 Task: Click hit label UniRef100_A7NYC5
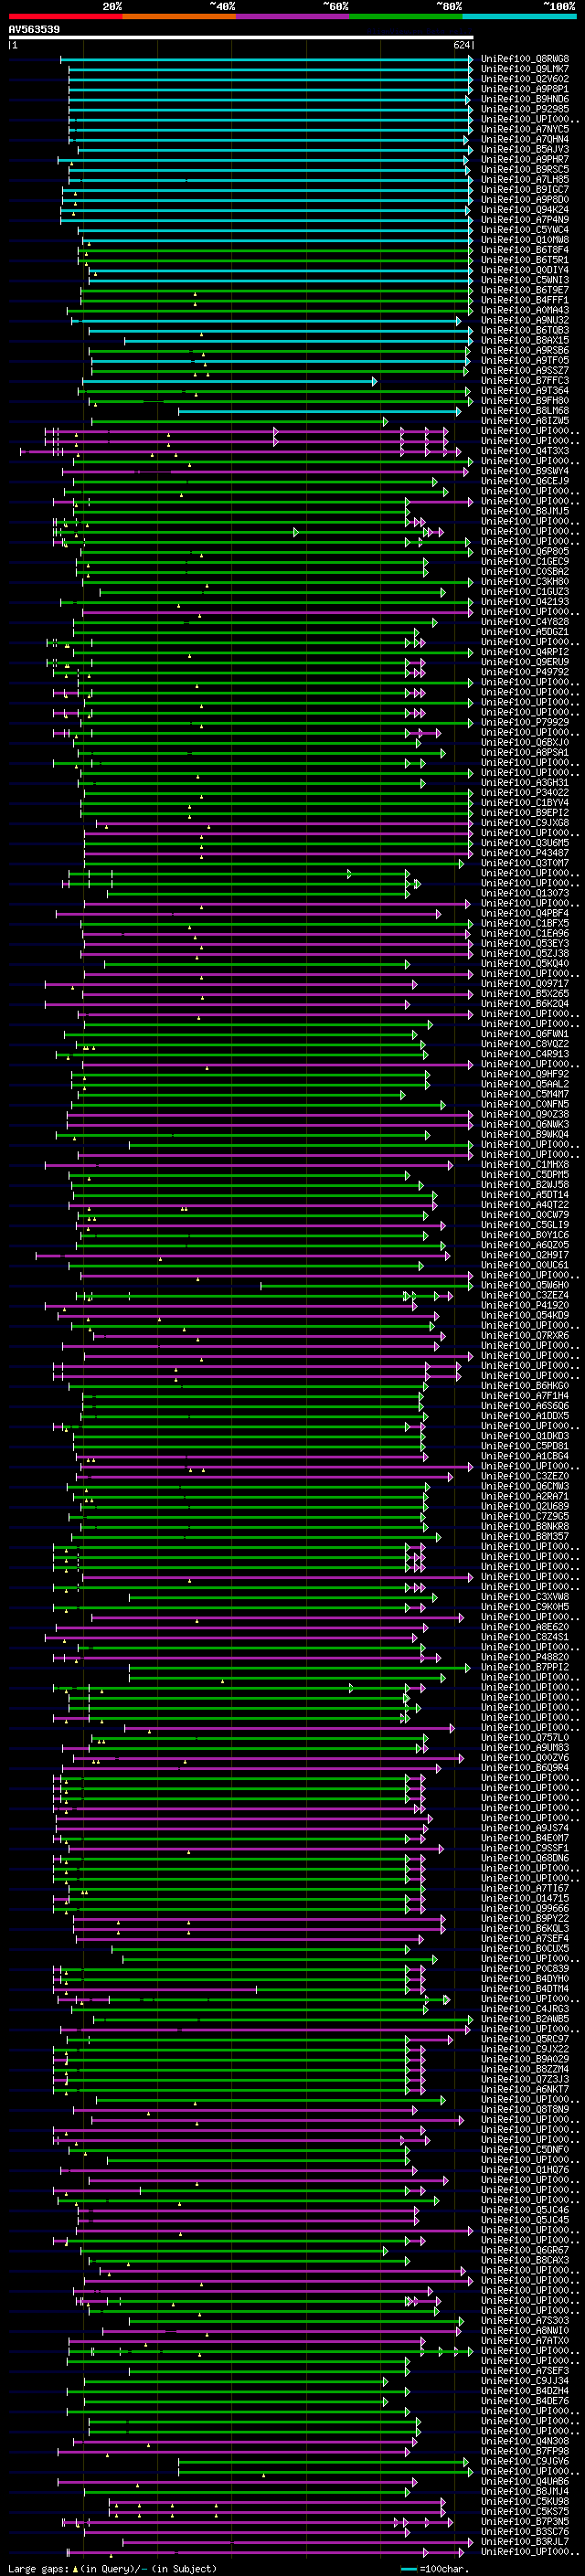(525, 129)
